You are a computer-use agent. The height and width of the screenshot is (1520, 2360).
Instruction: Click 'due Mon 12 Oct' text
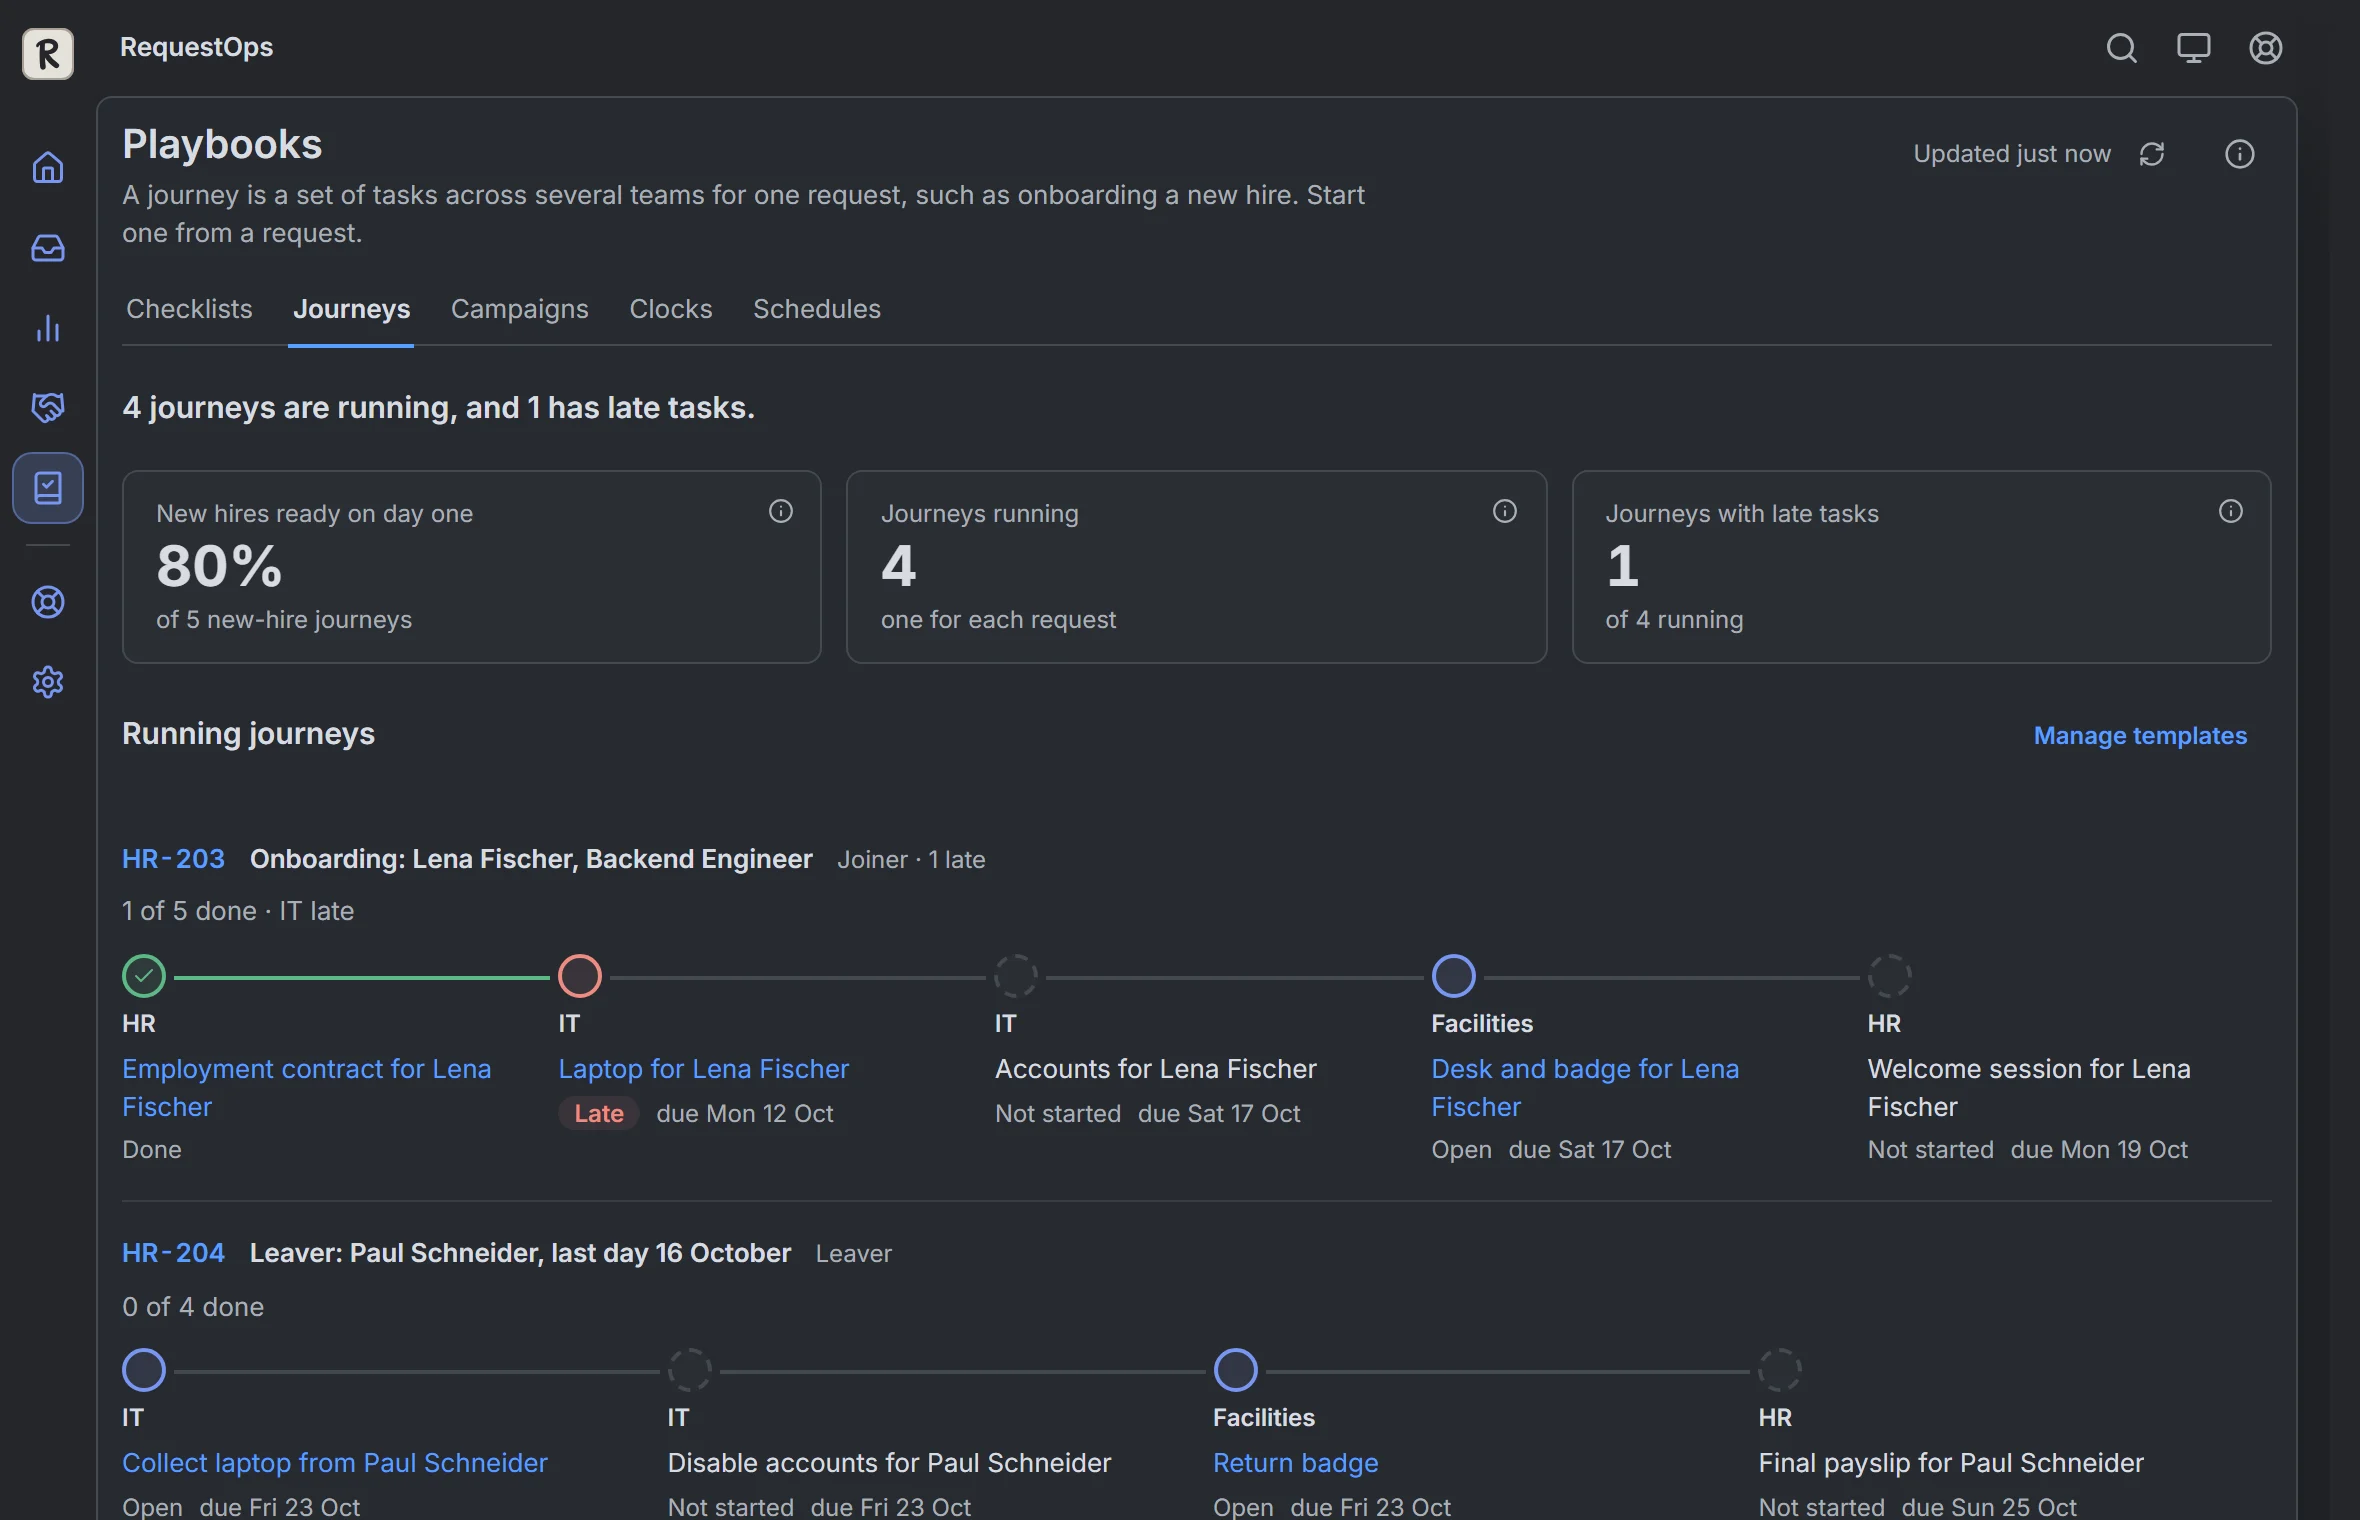pos(745,1114)
